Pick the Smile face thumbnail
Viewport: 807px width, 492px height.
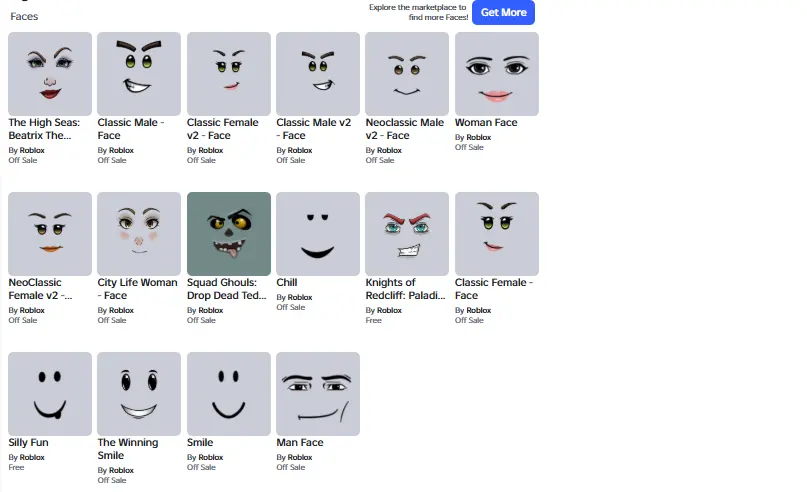click(x=229, y=394)
